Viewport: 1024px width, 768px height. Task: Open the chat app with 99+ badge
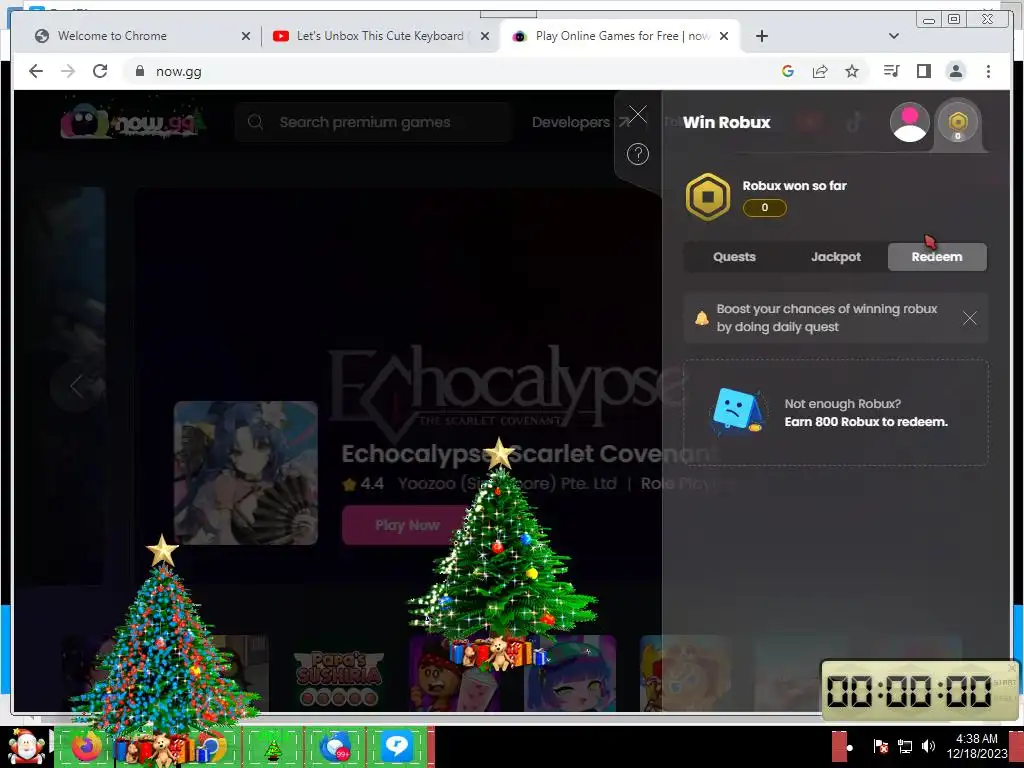pyautogui.click(x=335, y=746)
